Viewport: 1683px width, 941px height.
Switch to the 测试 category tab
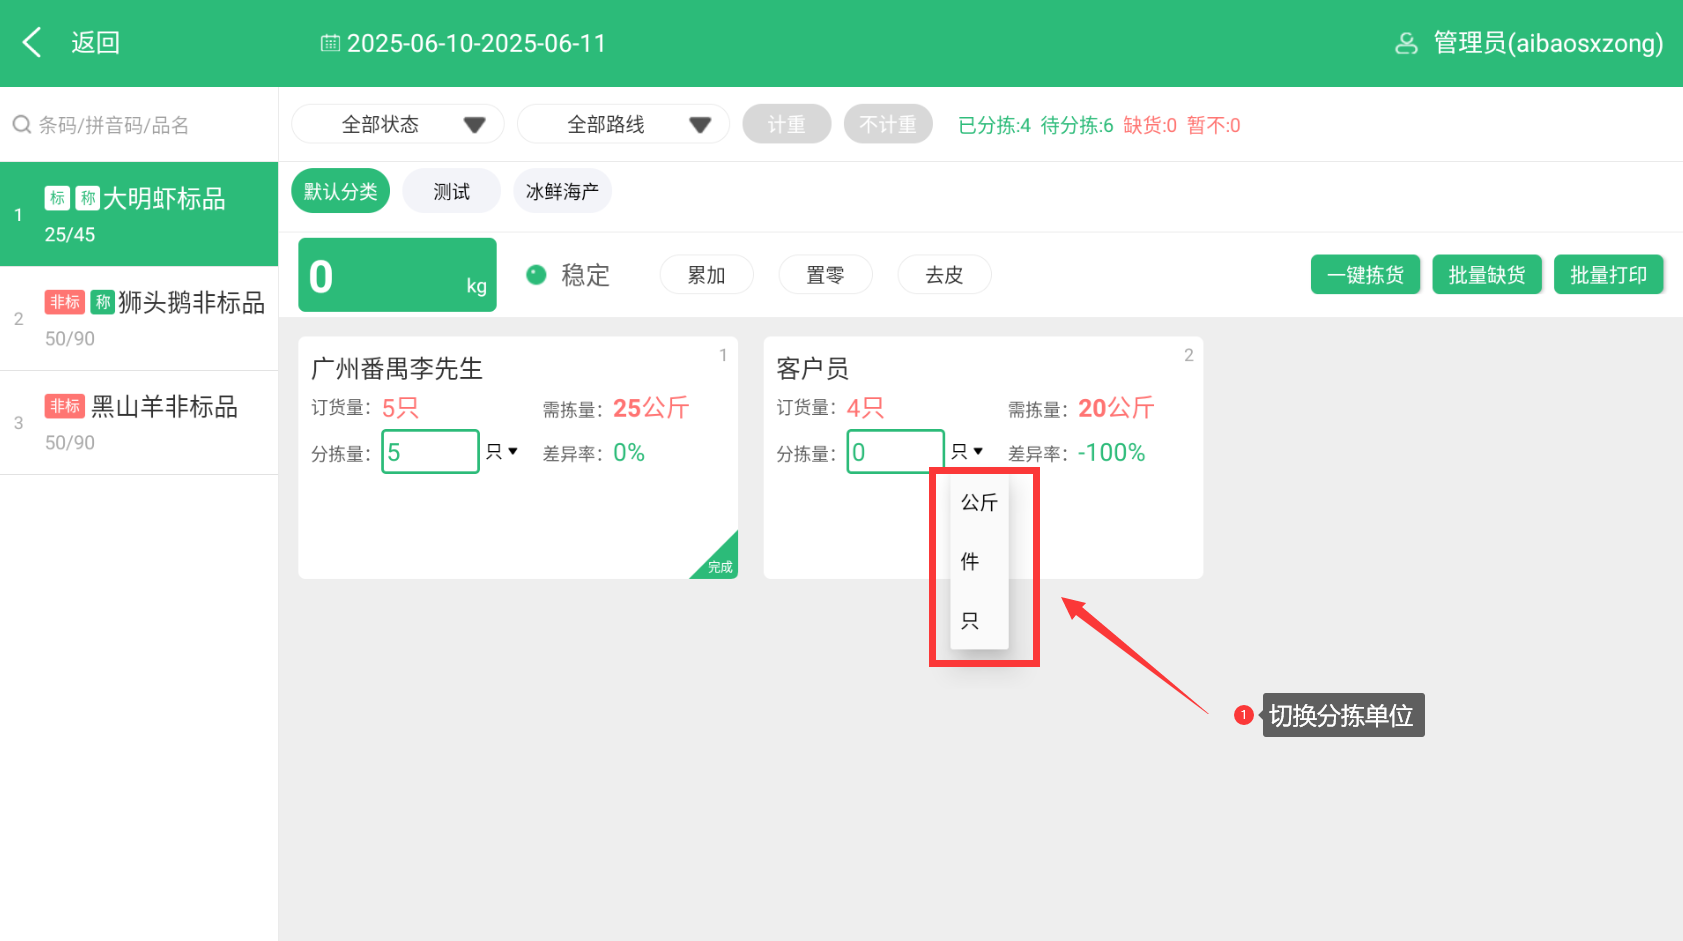(x=451, y=191)
